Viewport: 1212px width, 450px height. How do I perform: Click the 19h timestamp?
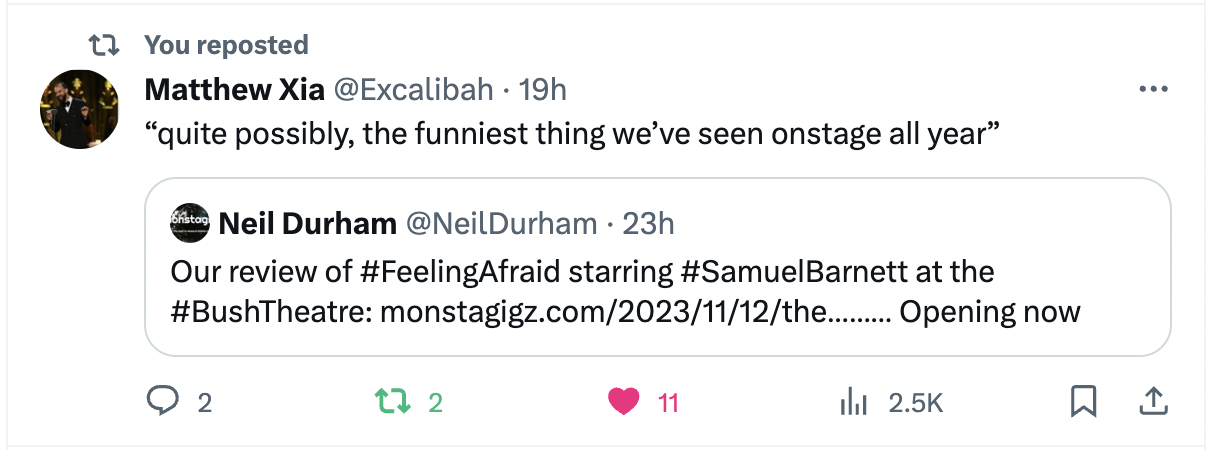[543, 90]
